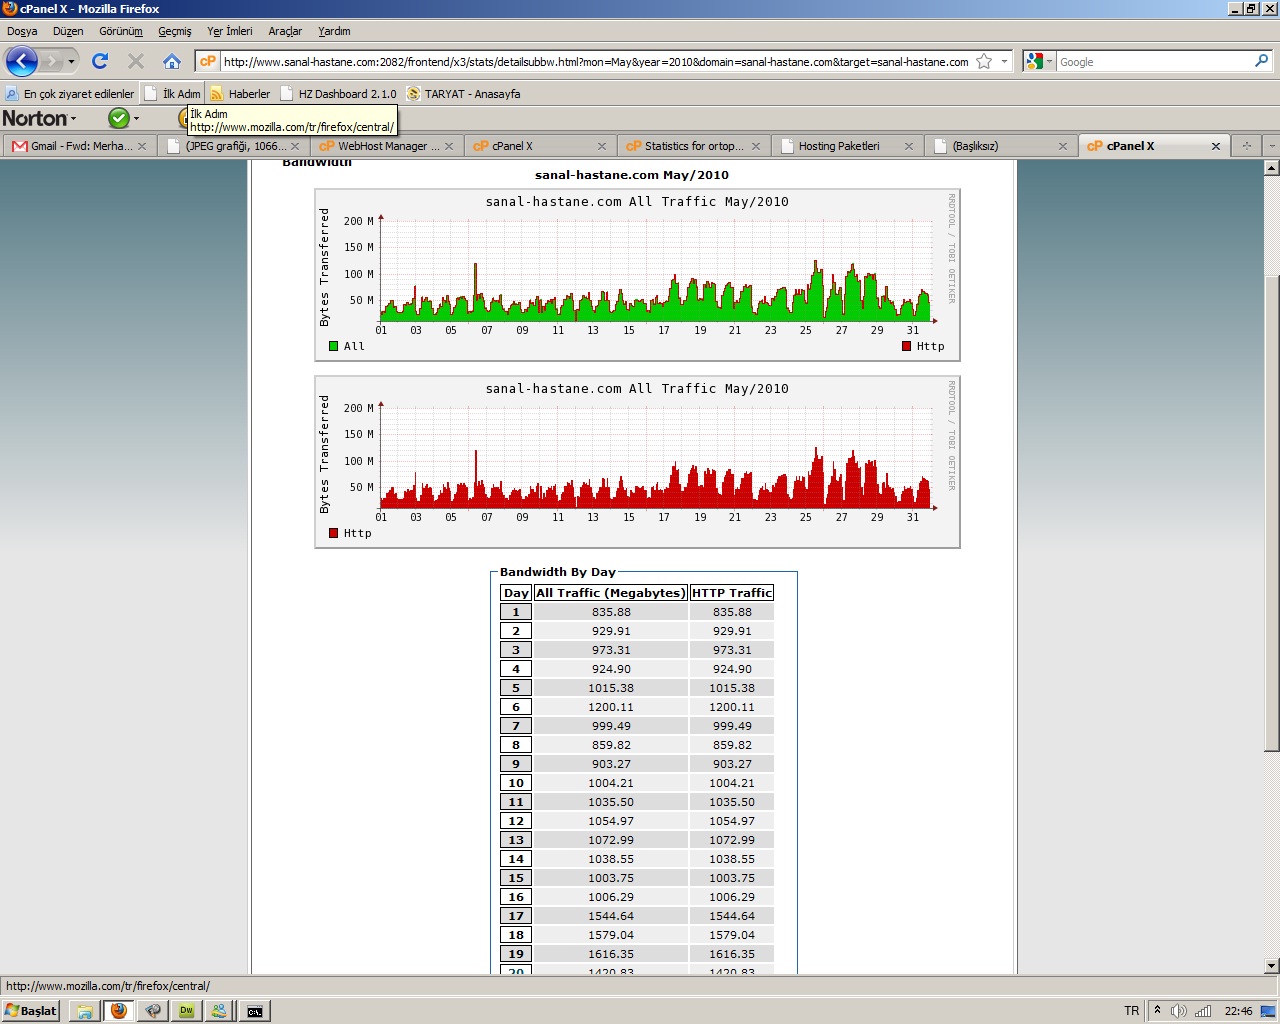This screenshot has height=1024, width=1280.
Task: Click the green All traffic graph image
Action: 637,275
